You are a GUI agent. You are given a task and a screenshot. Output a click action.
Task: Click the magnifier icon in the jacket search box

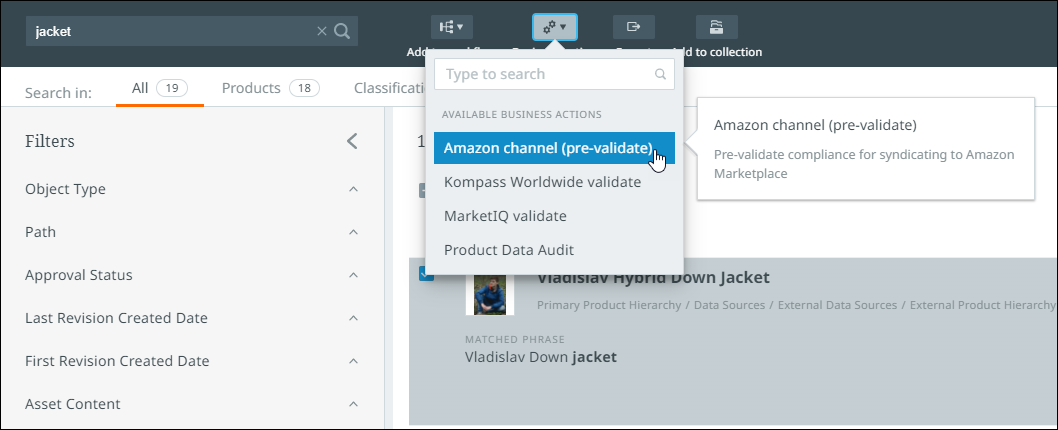click(x=342, y=31)
